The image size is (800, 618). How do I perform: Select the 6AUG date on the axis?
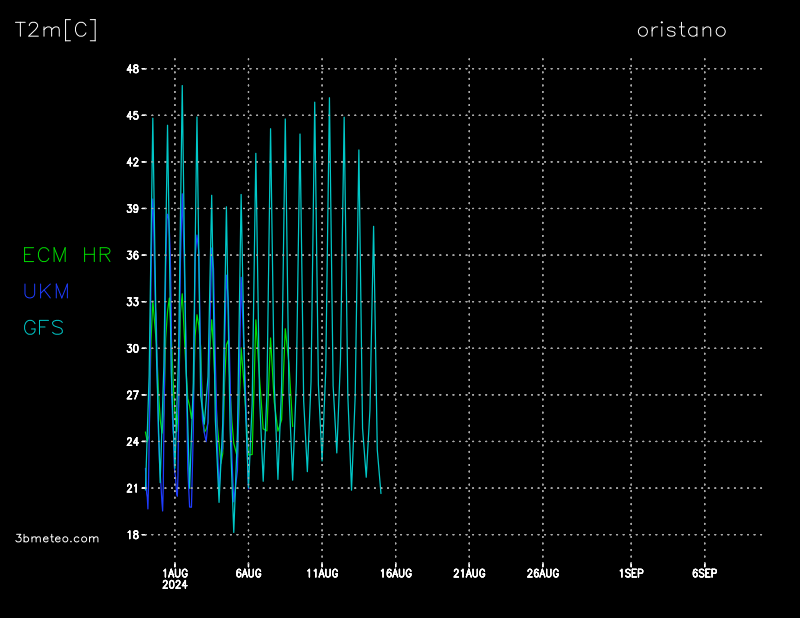tap(248, 573)
